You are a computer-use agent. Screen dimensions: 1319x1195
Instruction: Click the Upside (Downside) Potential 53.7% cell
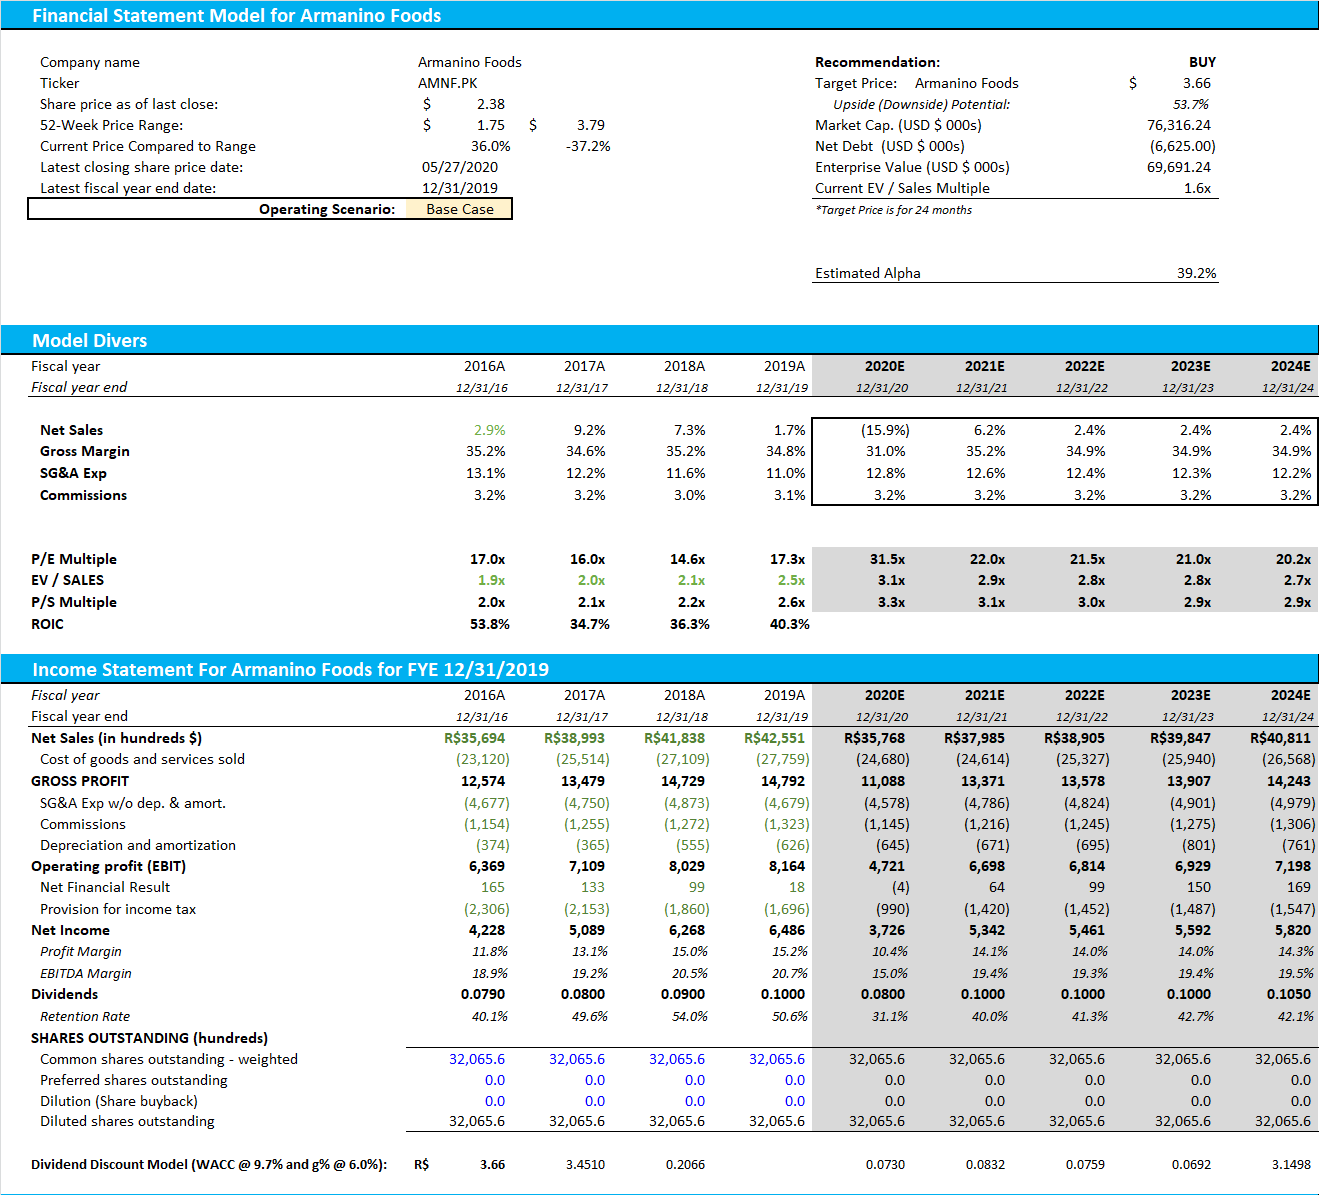1194,103
